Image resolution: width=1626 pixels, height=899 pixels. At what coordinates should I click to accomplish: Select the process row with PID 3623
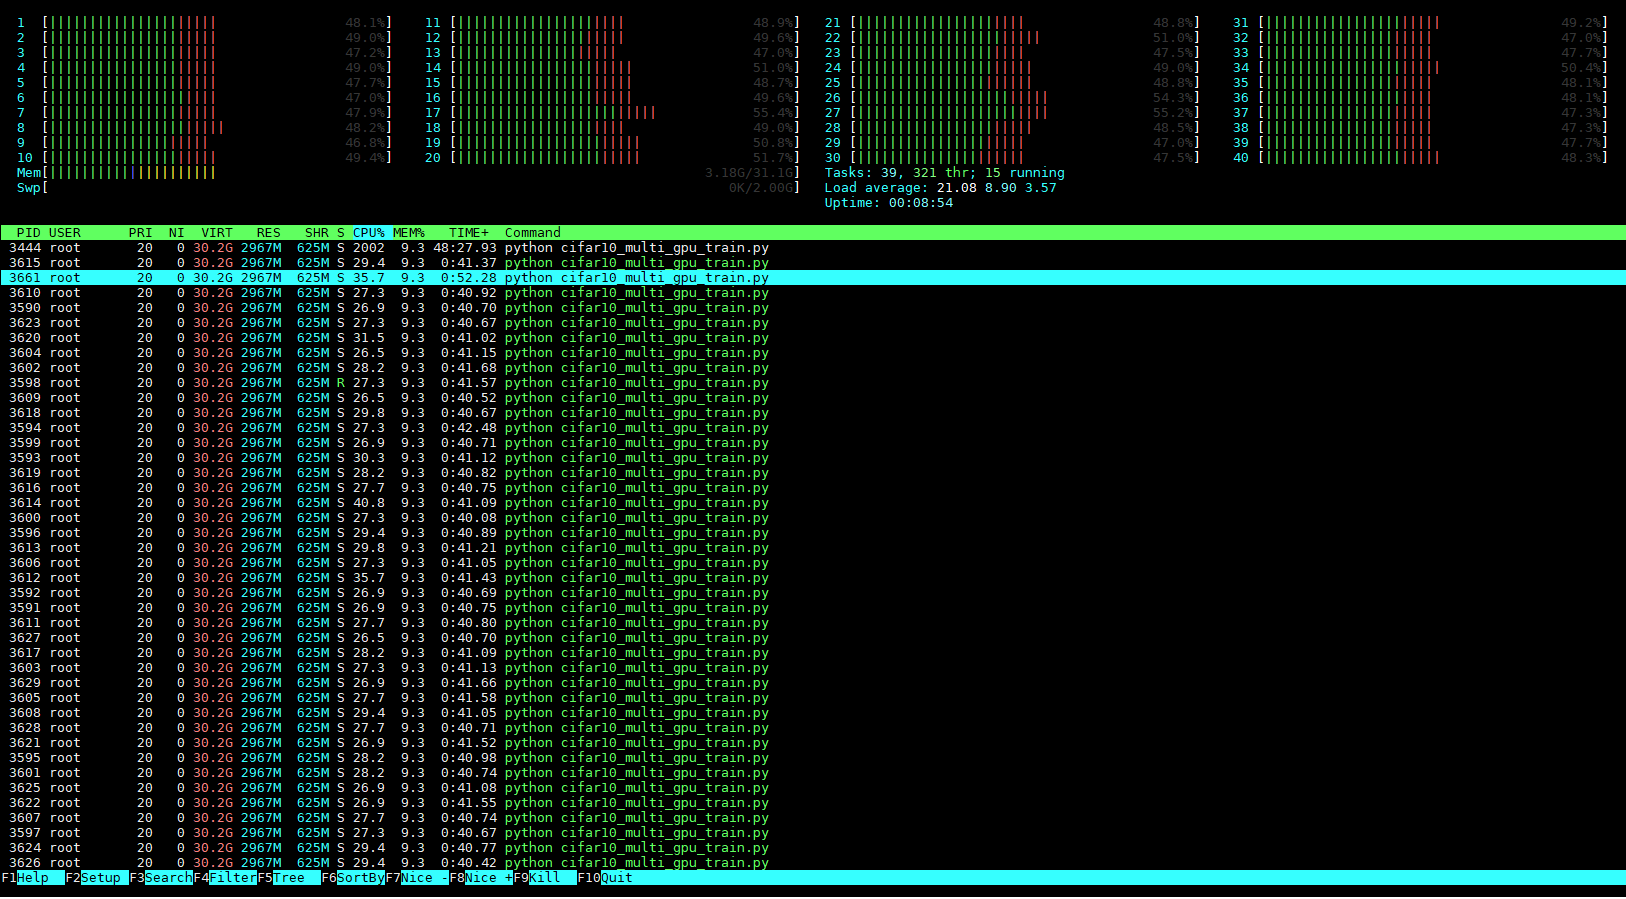coord(813,323)
